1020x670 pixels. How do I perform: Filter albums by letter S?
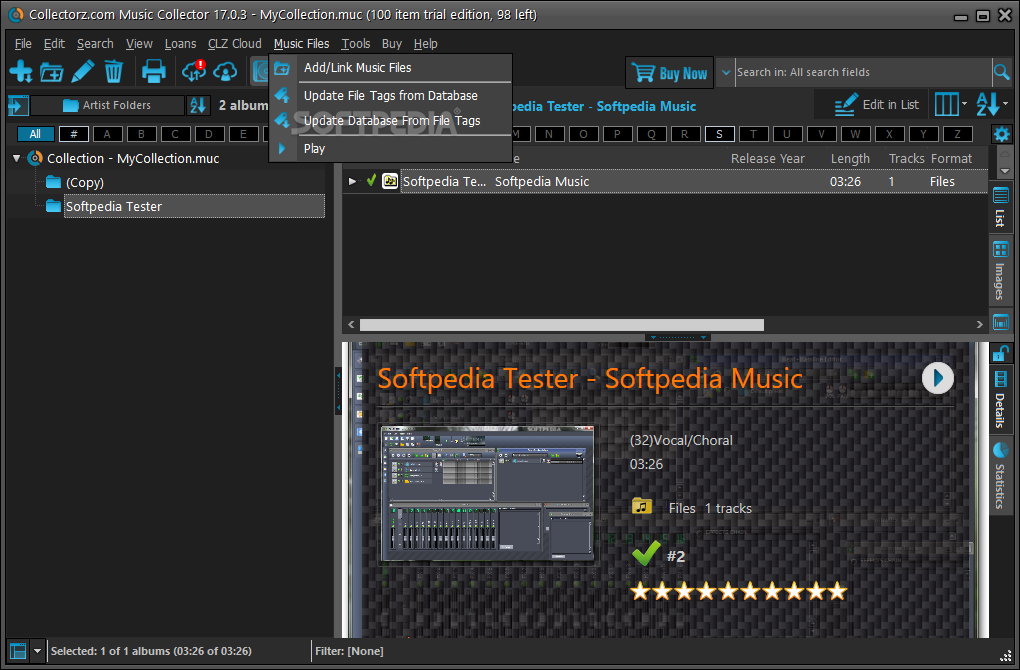(x=719, y=134)
